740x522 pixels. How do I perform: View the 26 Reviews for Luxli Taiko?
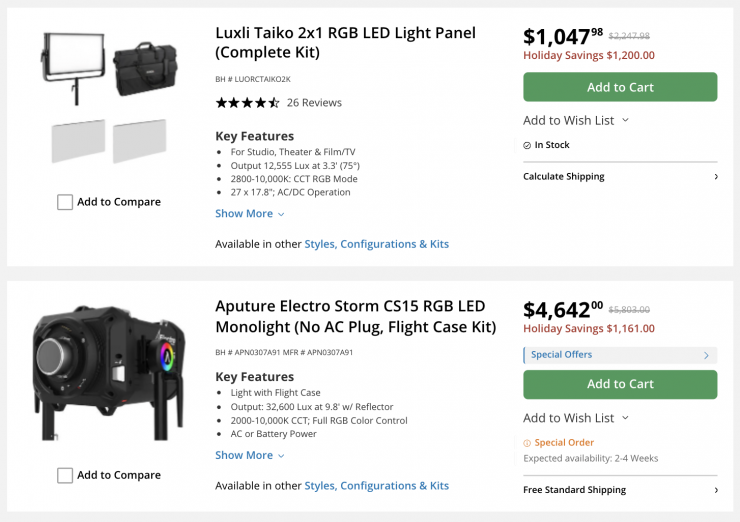click(314, 103)
